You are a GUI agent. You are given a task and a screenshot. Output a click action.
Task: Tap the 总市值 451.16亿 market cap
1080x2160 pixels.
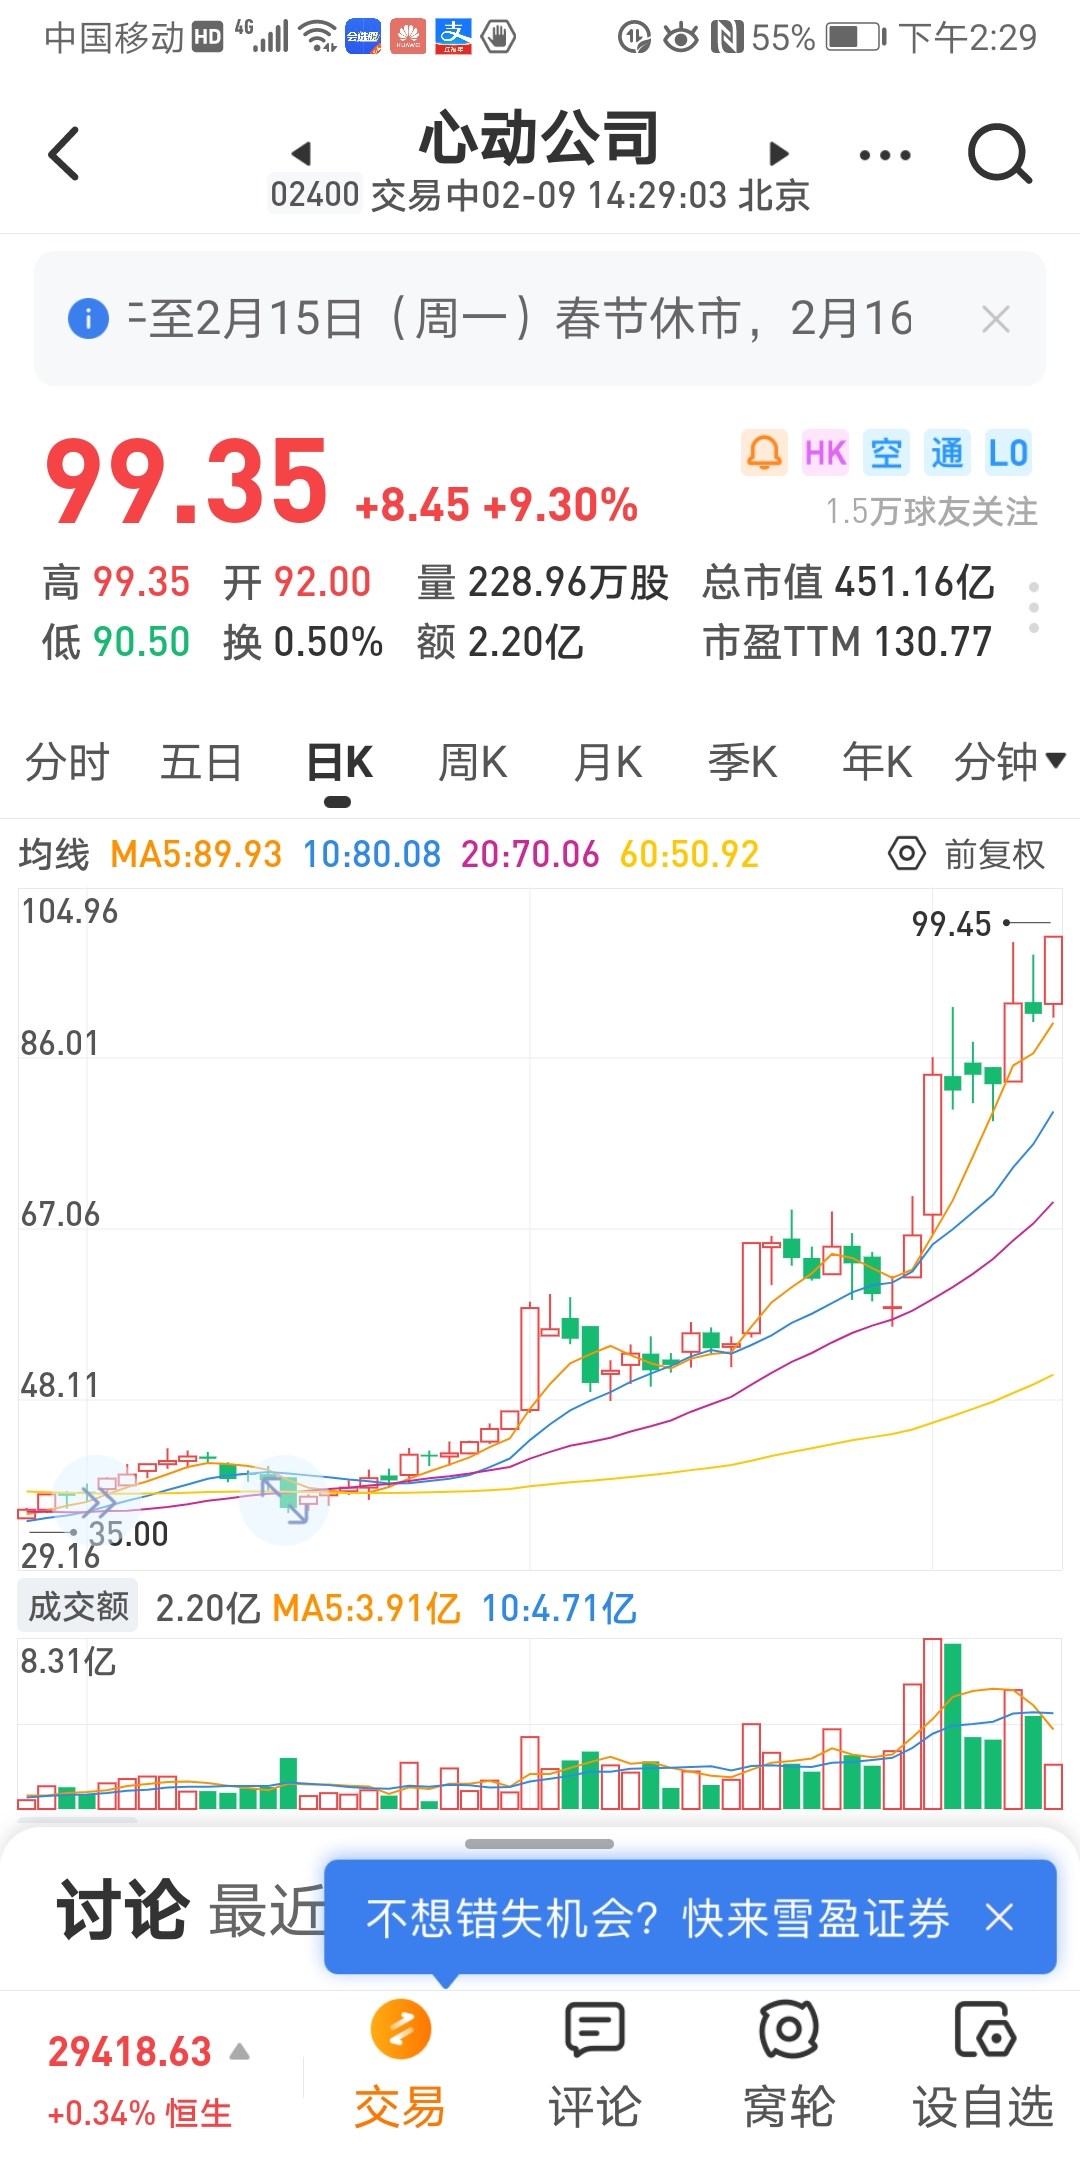[x=848, y=582]
